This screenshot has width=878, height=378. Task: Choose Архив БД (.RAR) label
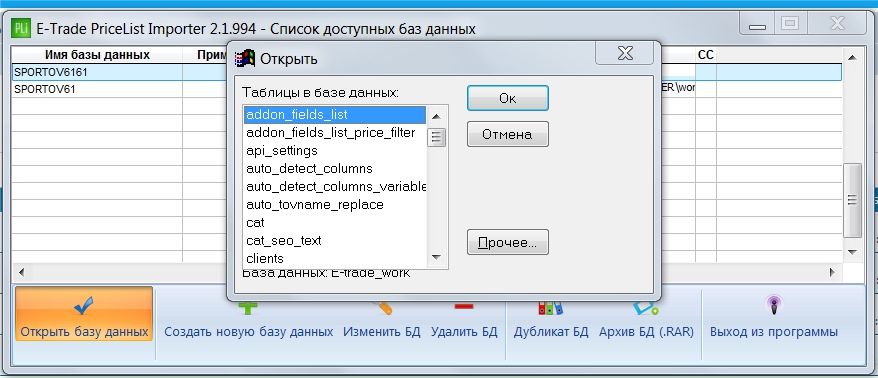pos(646,332)
